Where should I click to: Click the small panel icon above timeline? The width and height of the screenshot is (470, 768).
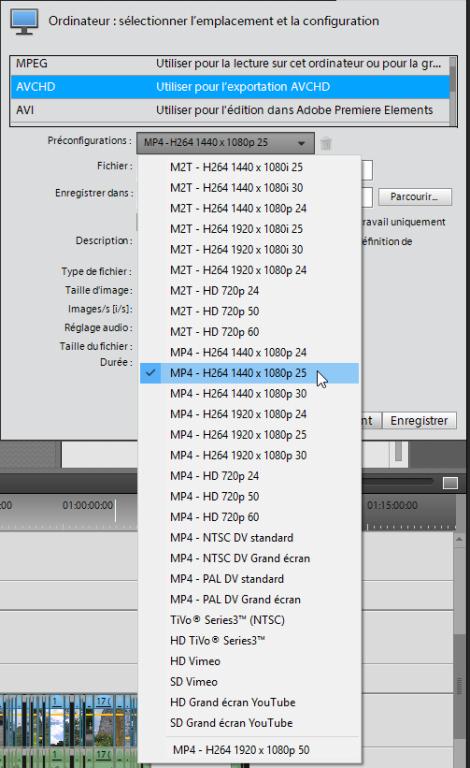click(x=450, y=483)
